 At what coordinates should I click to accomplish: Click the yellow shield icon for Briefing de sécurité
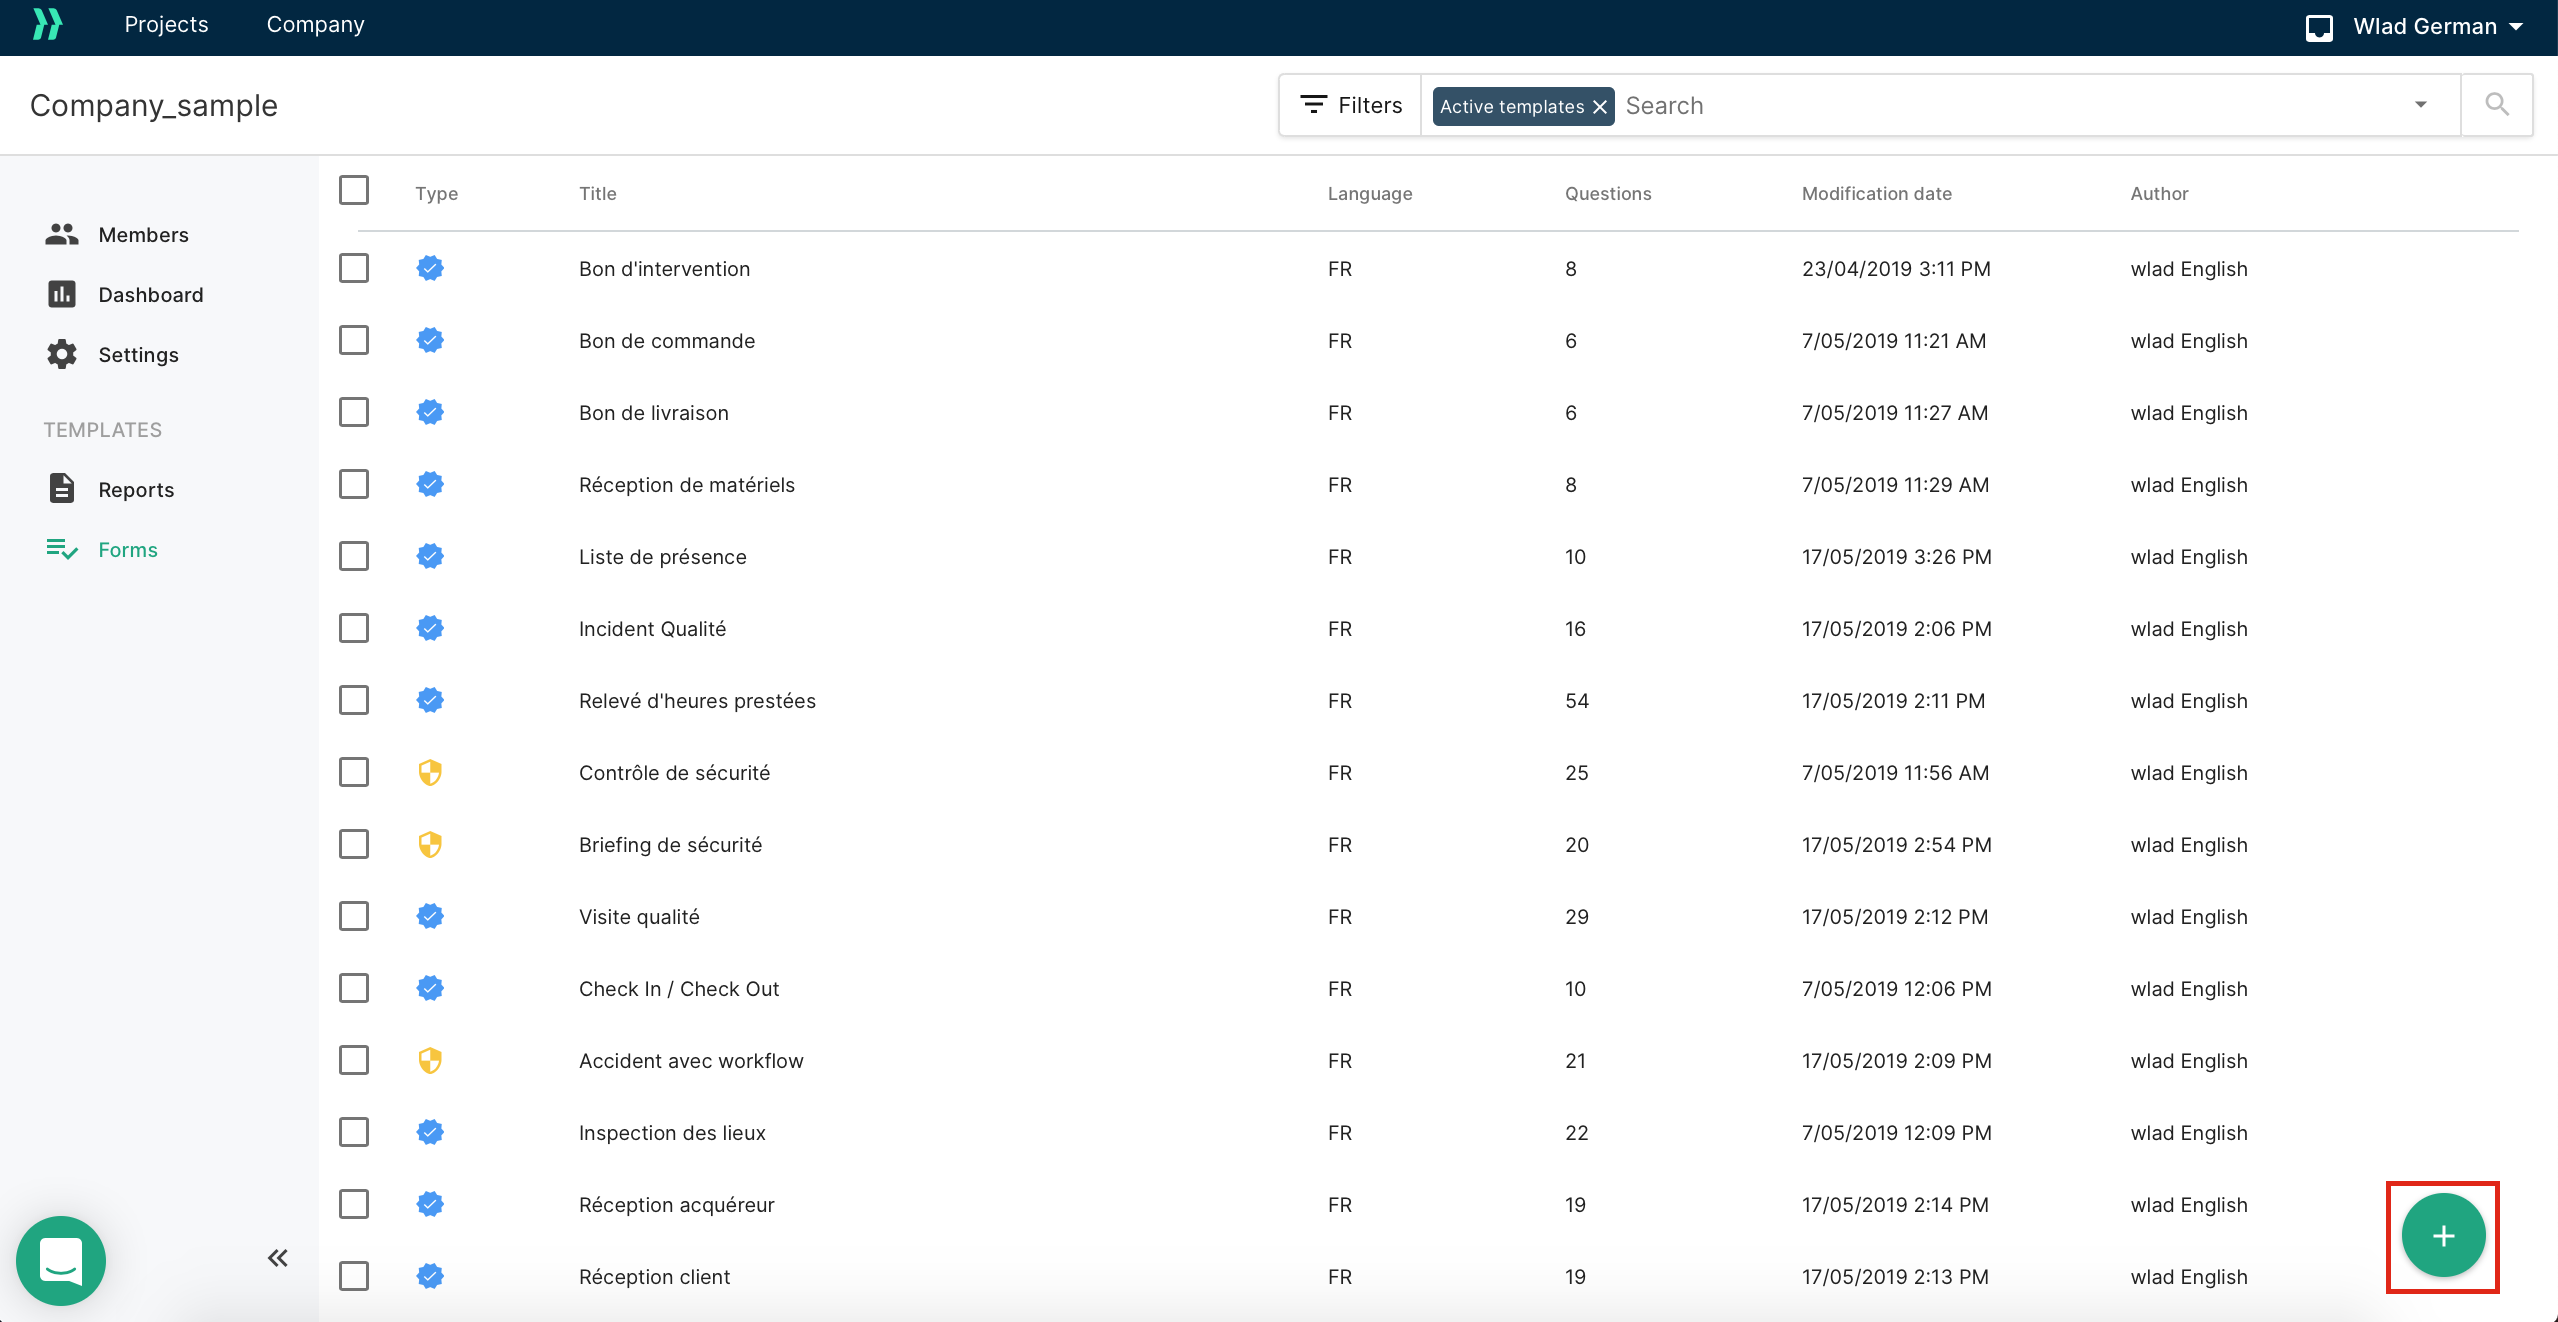tap(430, 844)
